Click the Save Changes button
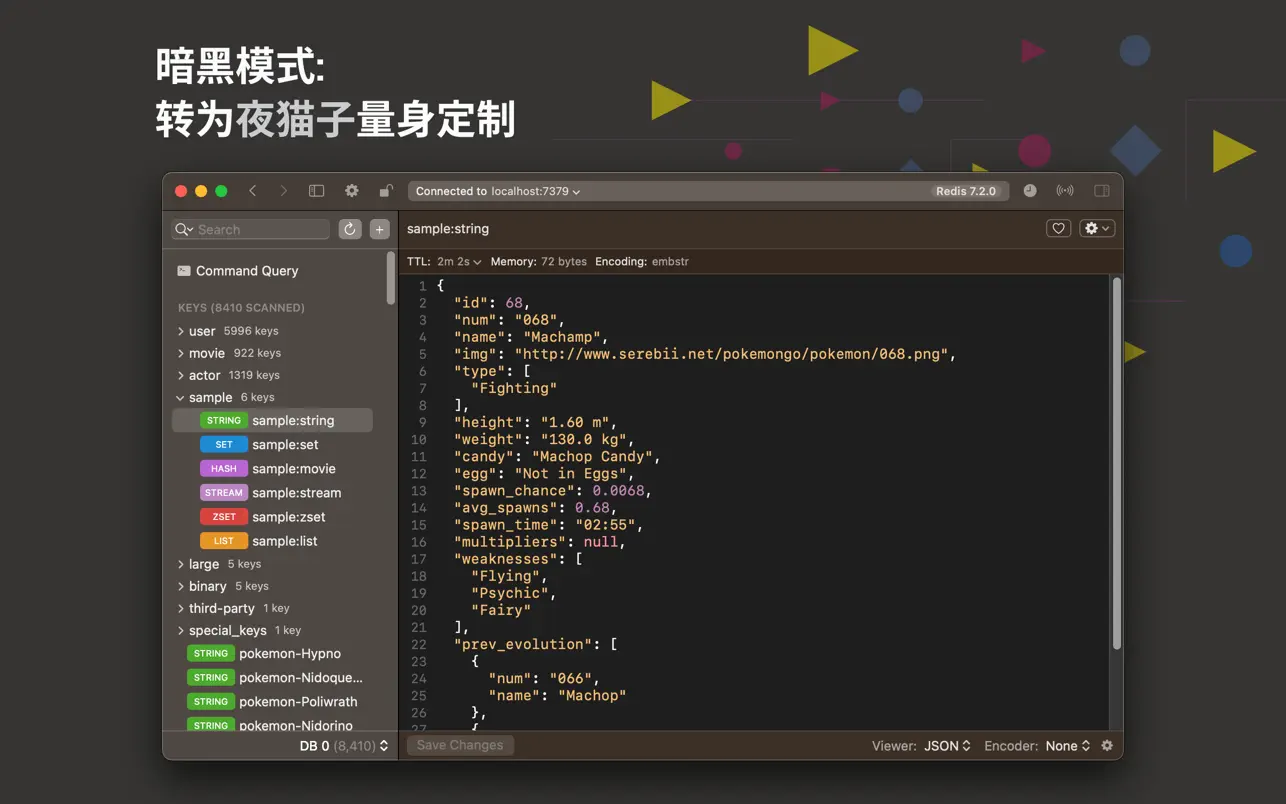 [x=460, y=745]
